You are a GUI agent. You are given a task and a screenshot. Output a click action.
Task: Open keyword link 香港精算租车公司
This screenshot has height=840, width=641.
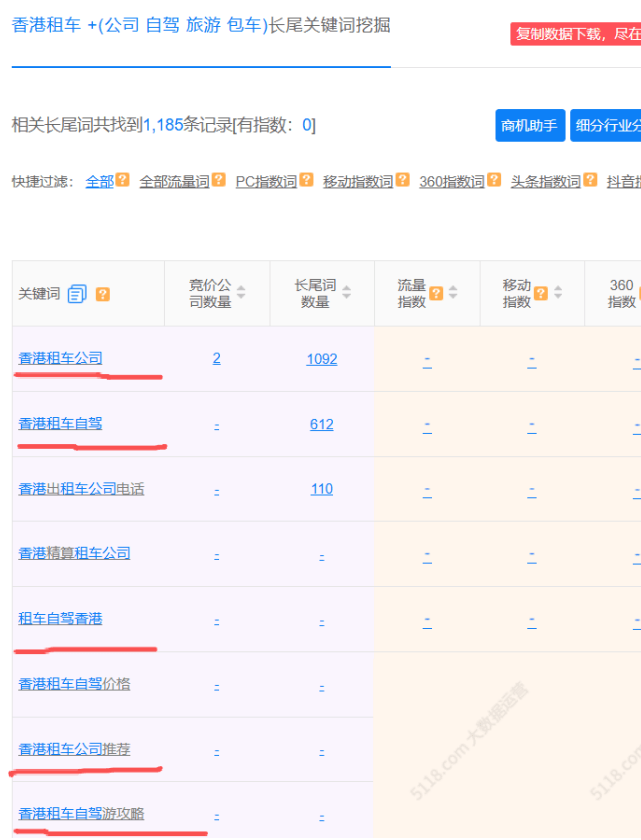click(x=74, y=553)
